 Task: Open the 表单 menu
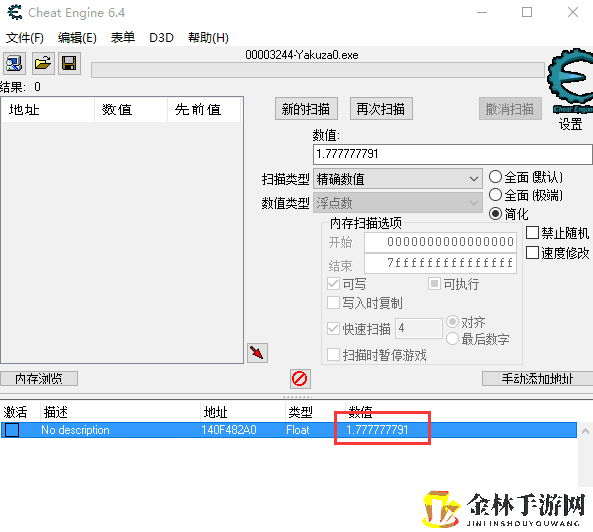(123, 38)
